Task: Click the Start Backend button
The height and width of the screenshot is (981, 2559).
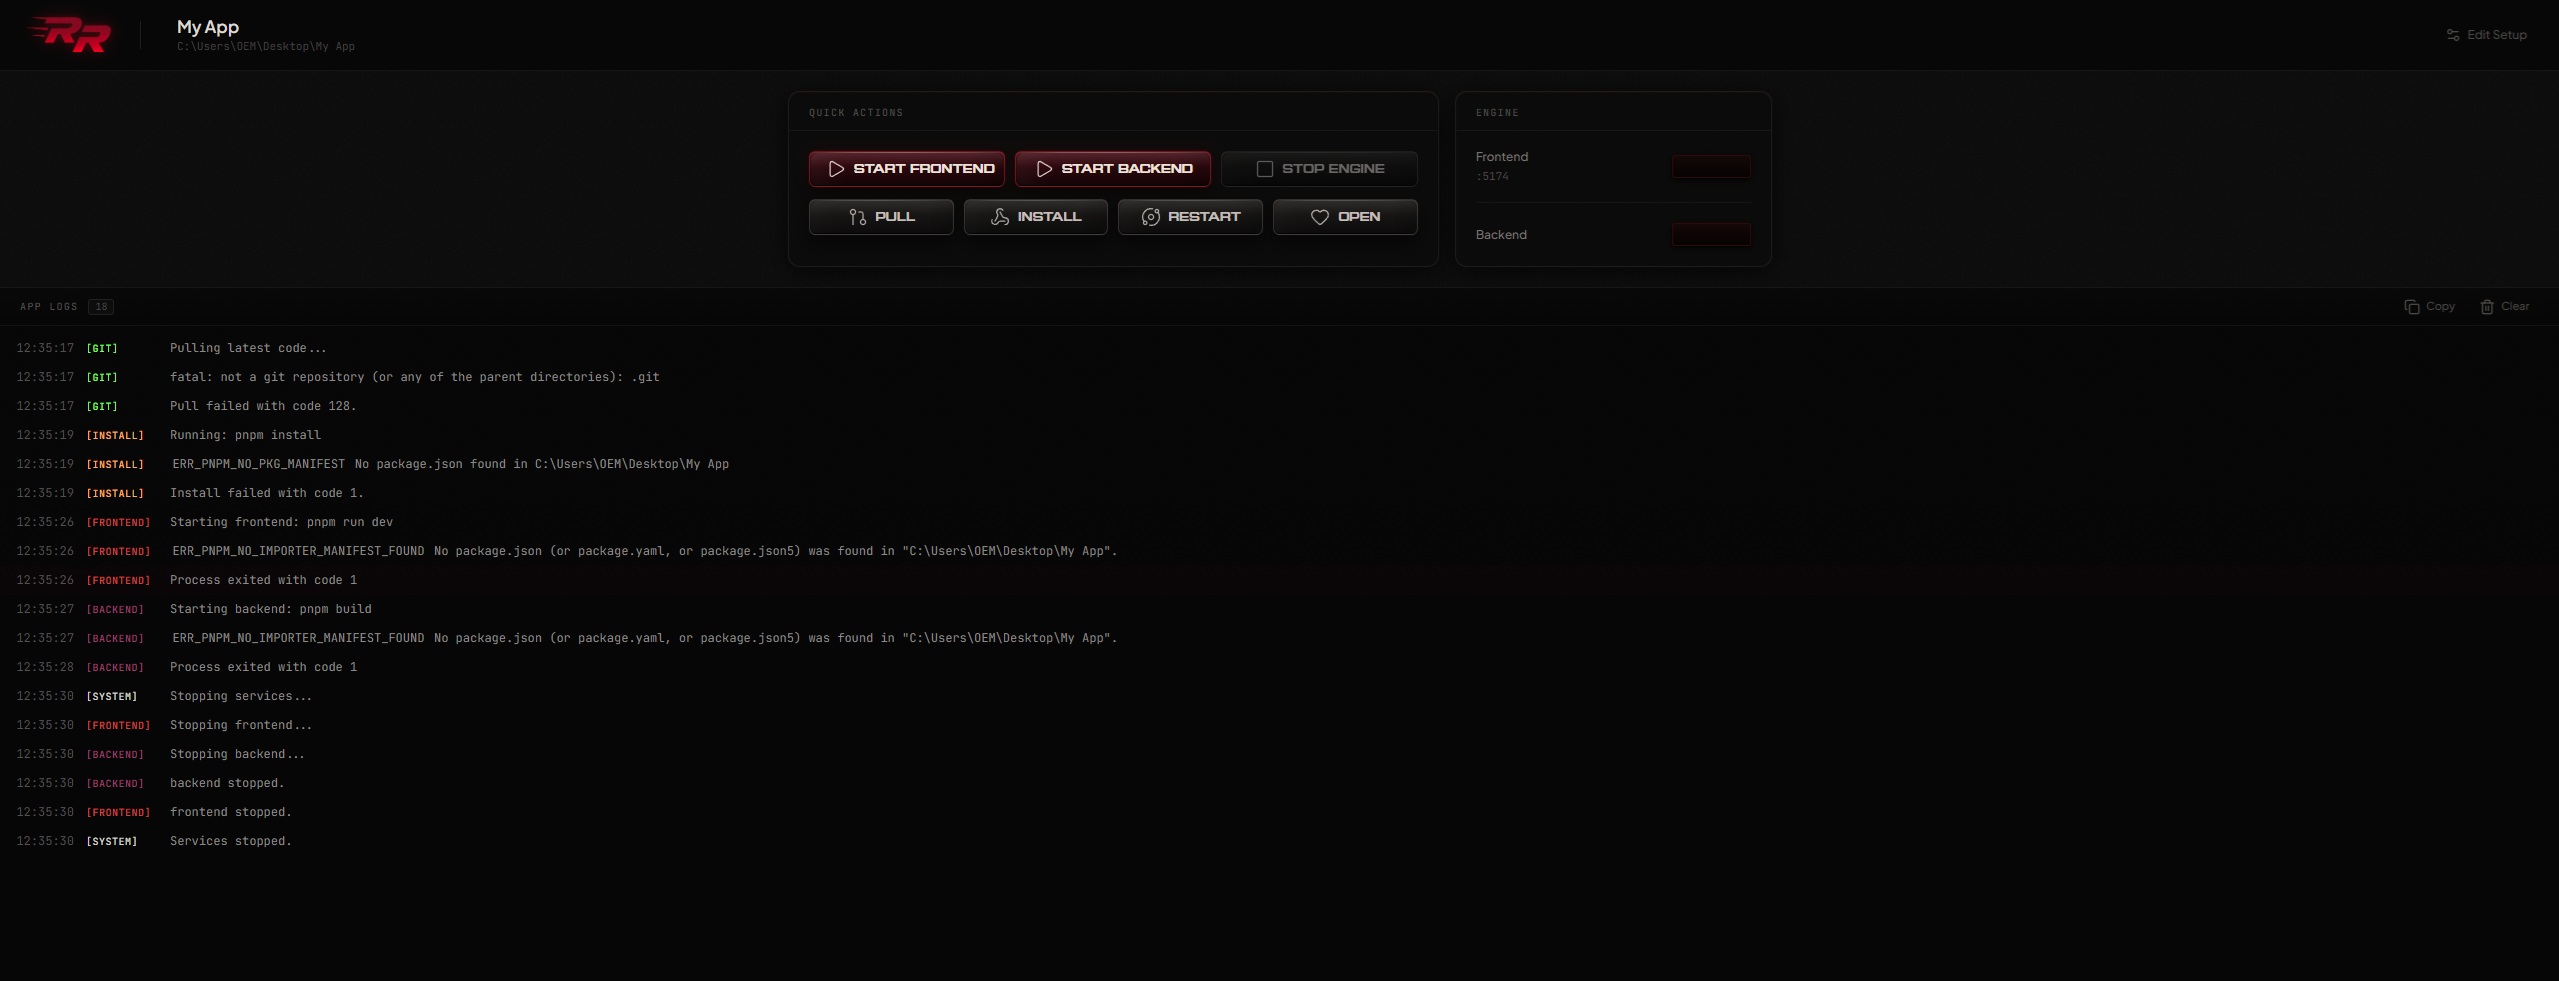Action: [x=1113, y=169]
